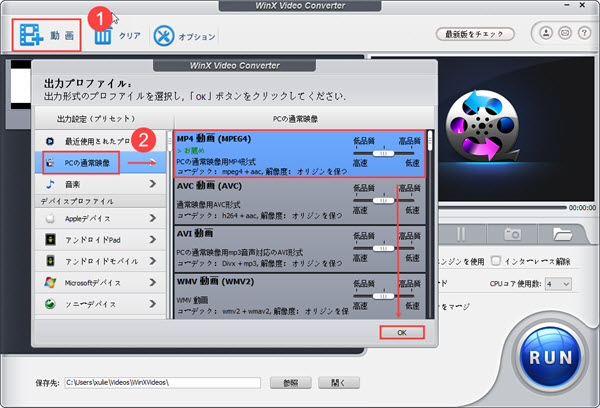
Task: Select 音楽 category item
Action: click(100, 184)
